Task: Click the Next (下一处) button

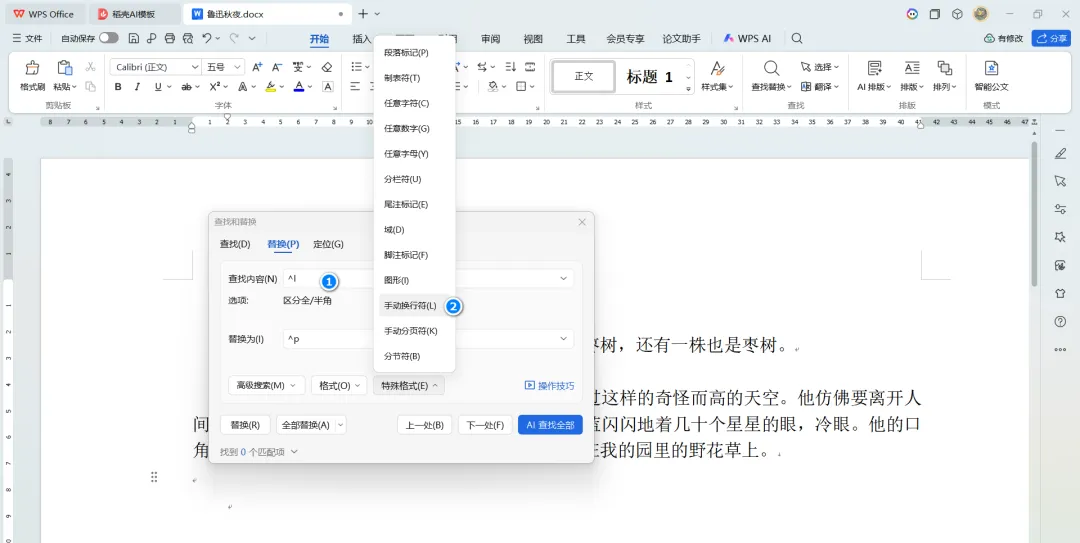Action: point(485,425)
